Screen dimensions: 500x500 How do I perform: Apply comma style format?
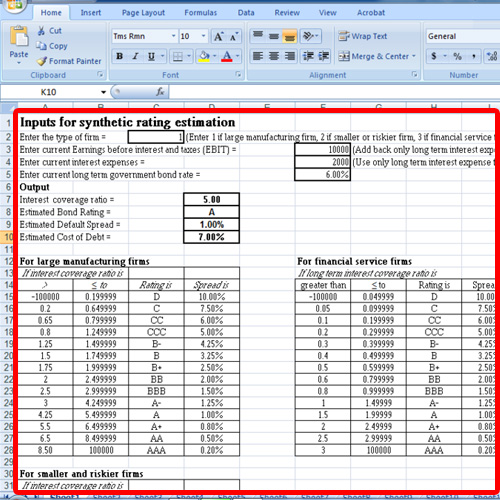[473, 56]
